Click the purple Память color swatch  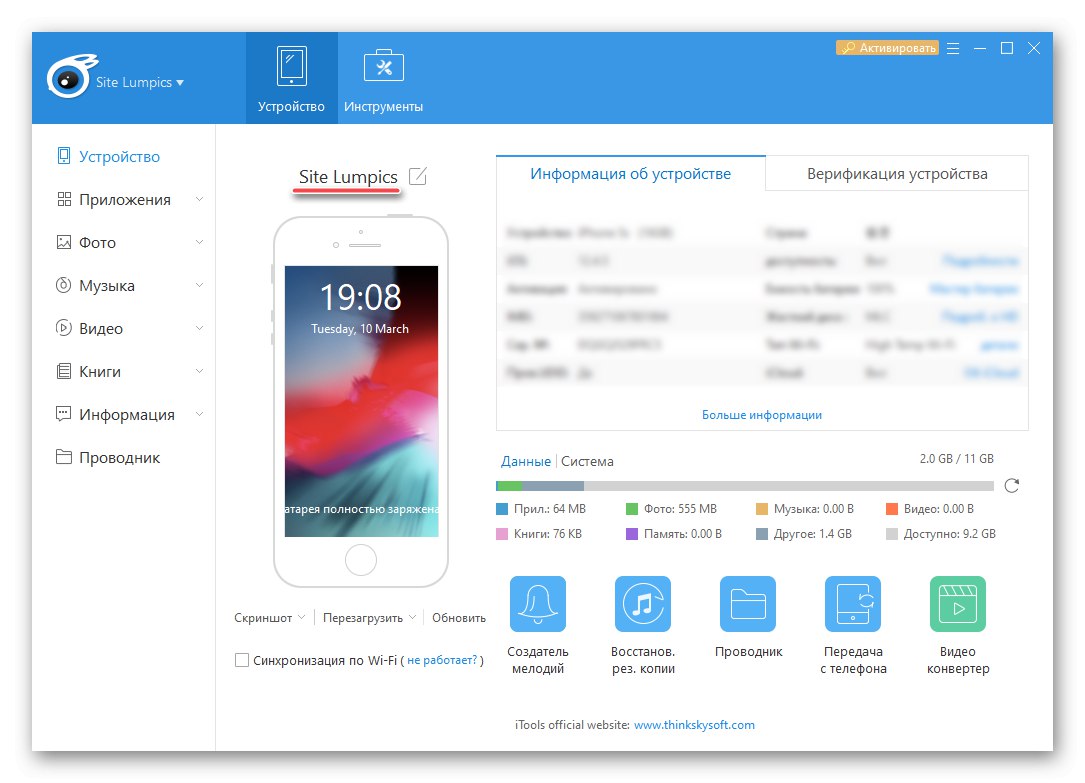[x=632, y=534]
